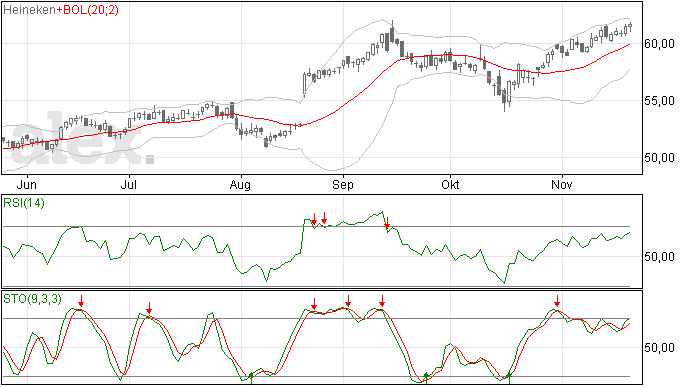Click the Sep month label on time axis
The width and height of the screenshot is (690, 387).
(x=343, y=184)
